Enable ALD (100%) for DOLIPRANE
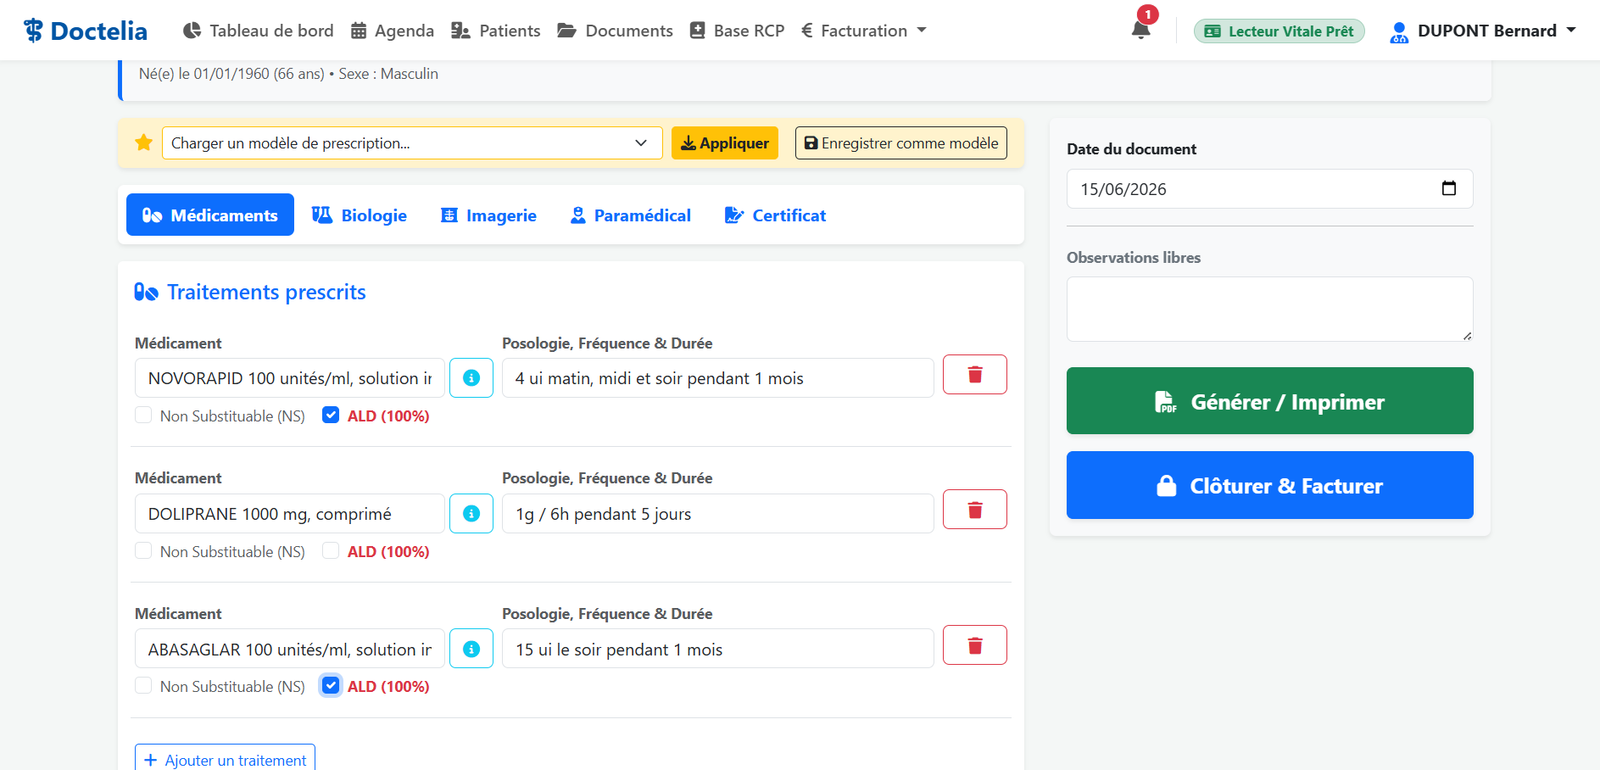This screenshot has height=770, width=1600. 331,551
